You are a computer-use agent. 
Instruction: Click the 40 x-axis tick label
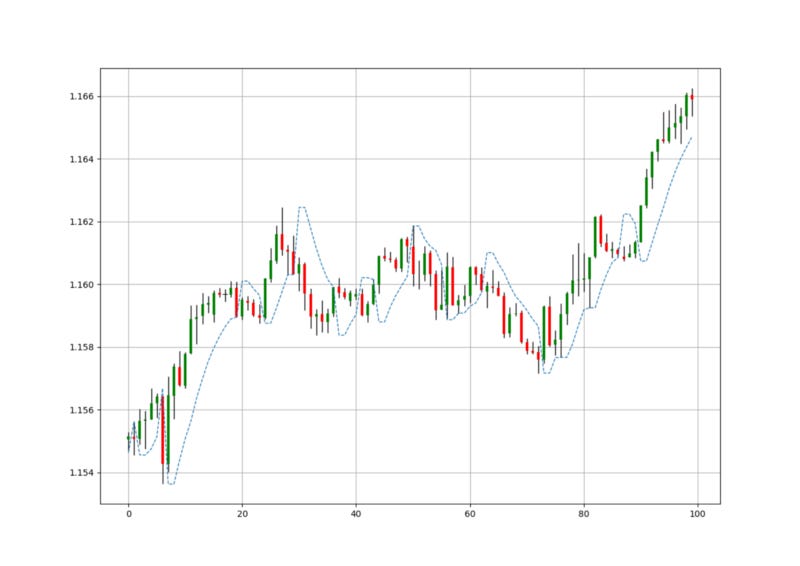coord(356,514)
